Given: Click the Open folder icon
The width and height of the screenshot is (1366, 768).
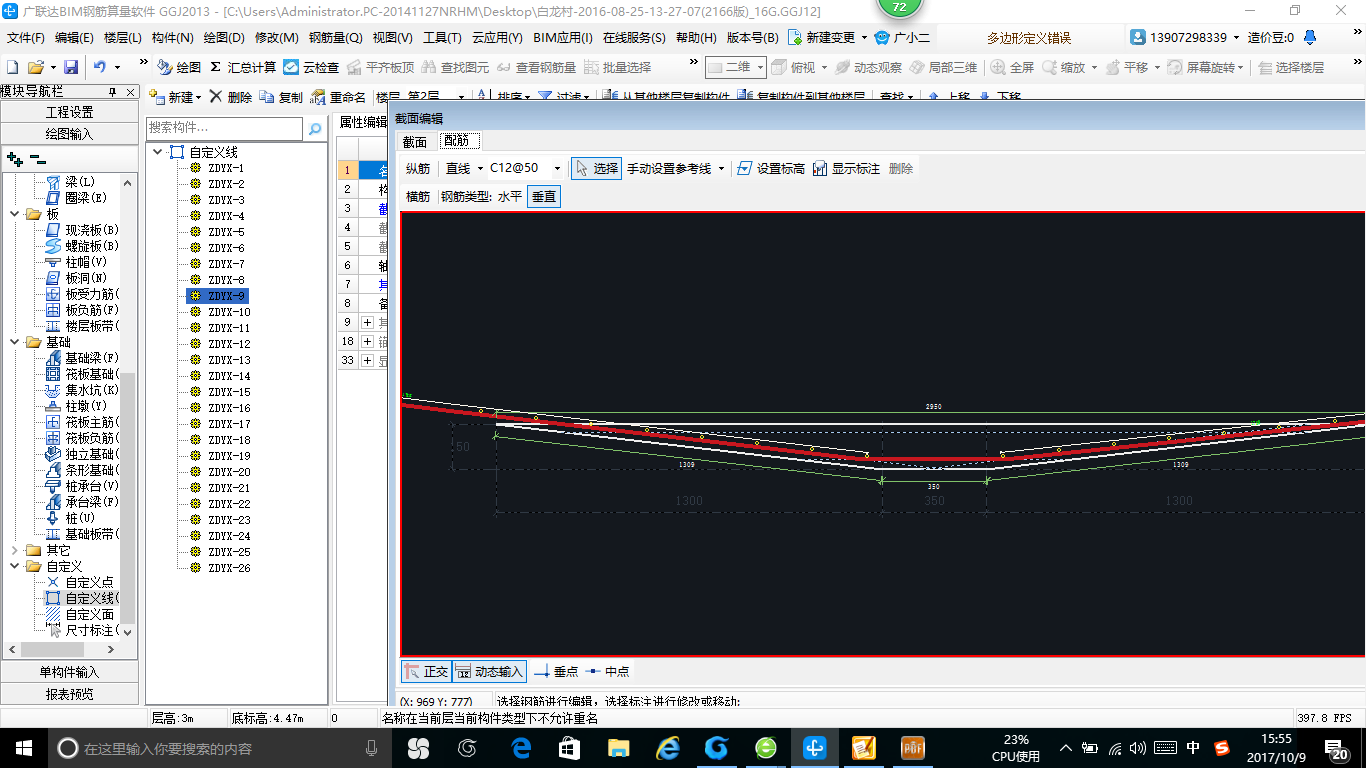Looking at the screenshot, I should point(35,67).
